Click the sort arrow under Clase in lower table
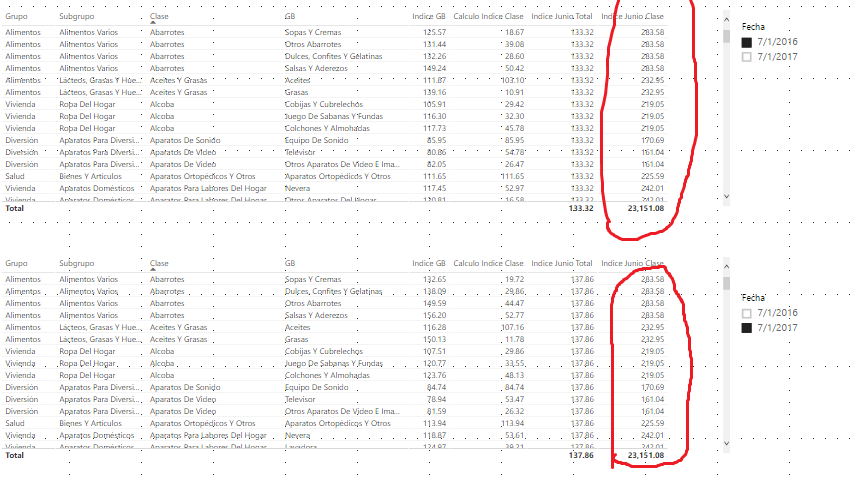This screenshot has width=855, height=478. pyautogui.click(x=153, y=270)
